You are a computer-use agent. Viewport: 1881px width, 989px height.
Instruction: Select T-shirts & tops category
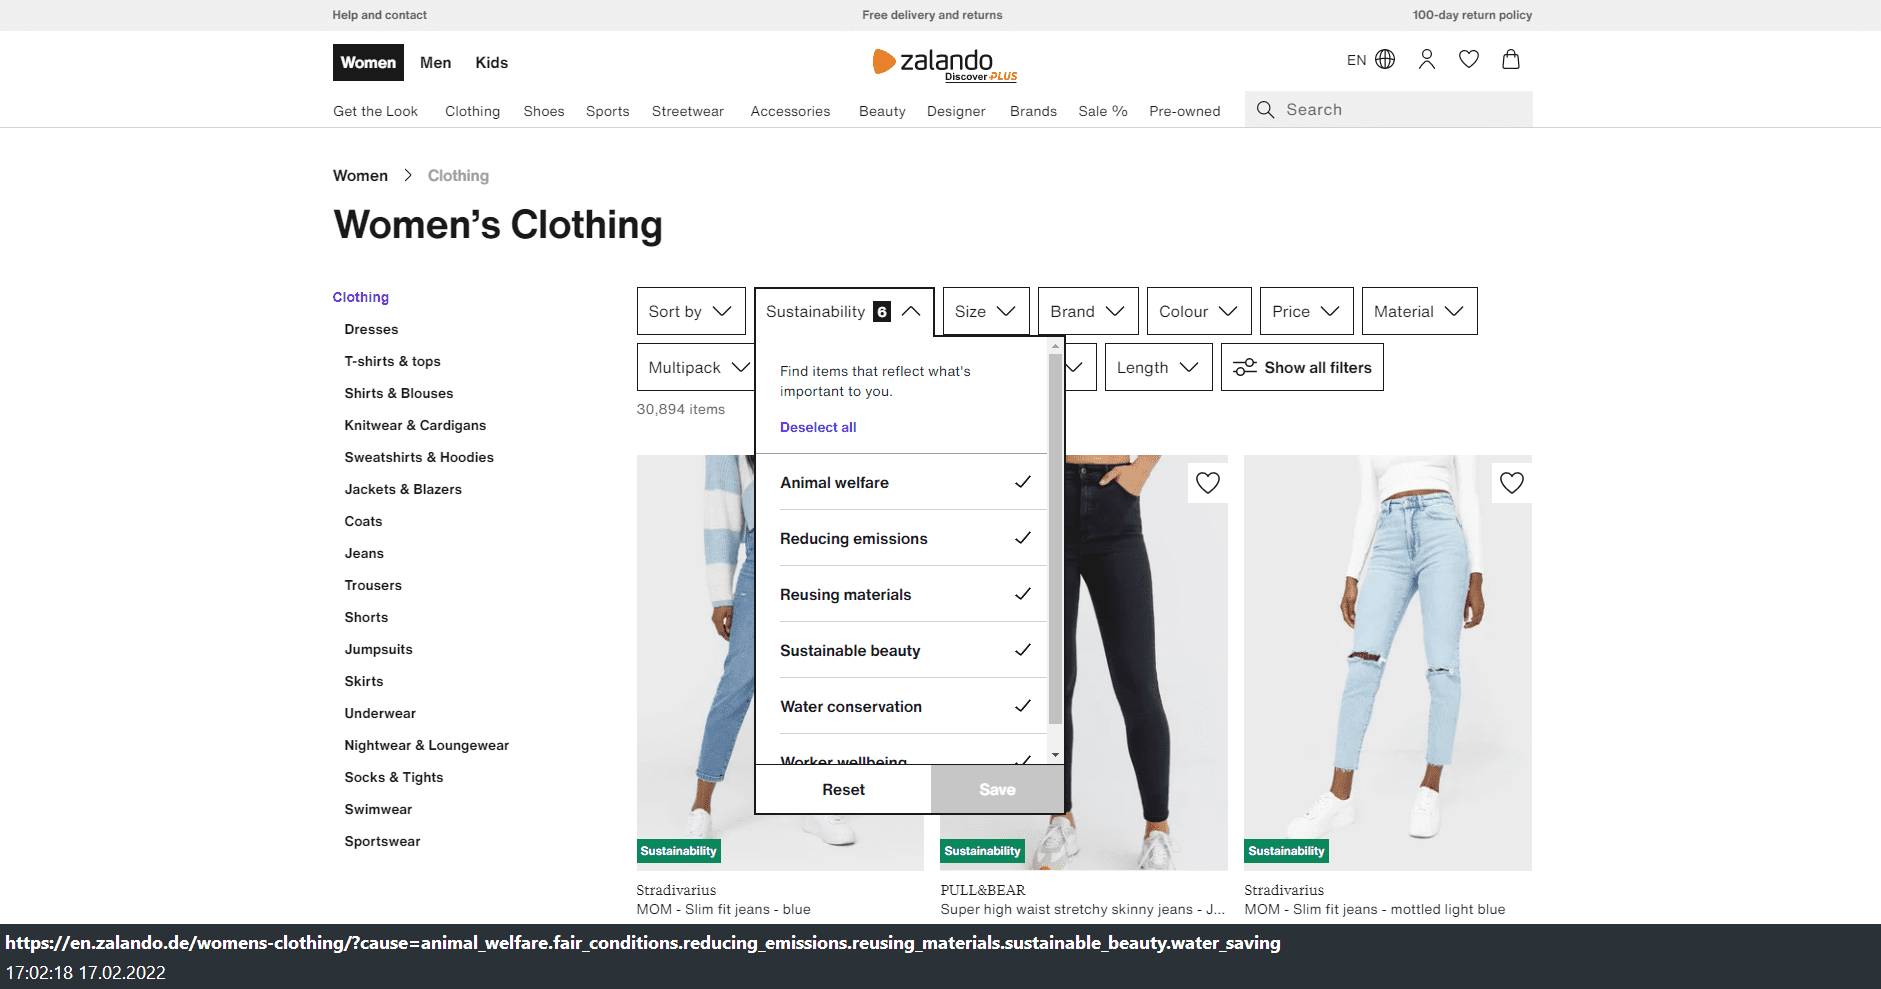point(392,361)
